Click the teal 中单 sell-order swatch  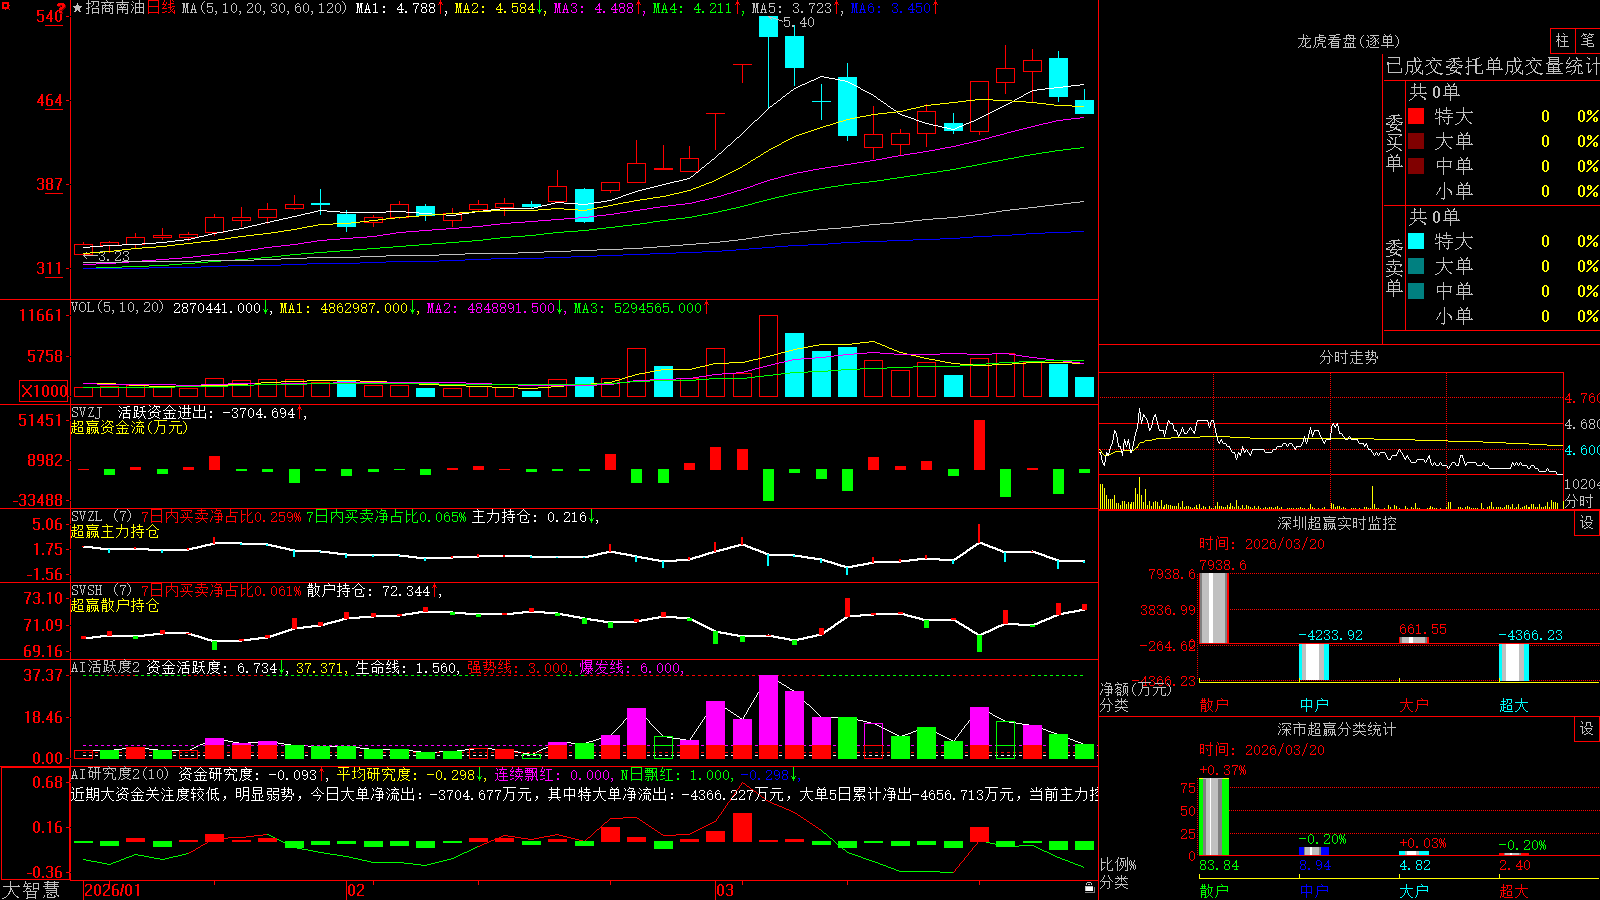[1416, 291]
